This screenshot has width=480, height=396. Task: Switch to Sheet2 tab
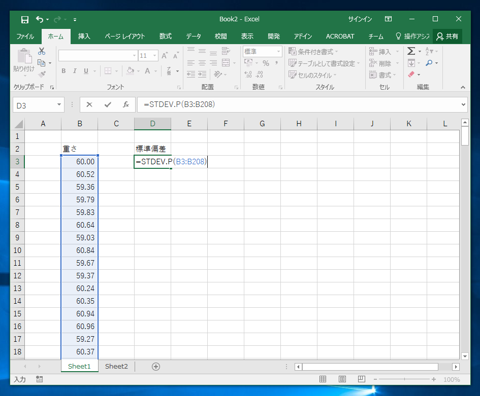[116, 366]
